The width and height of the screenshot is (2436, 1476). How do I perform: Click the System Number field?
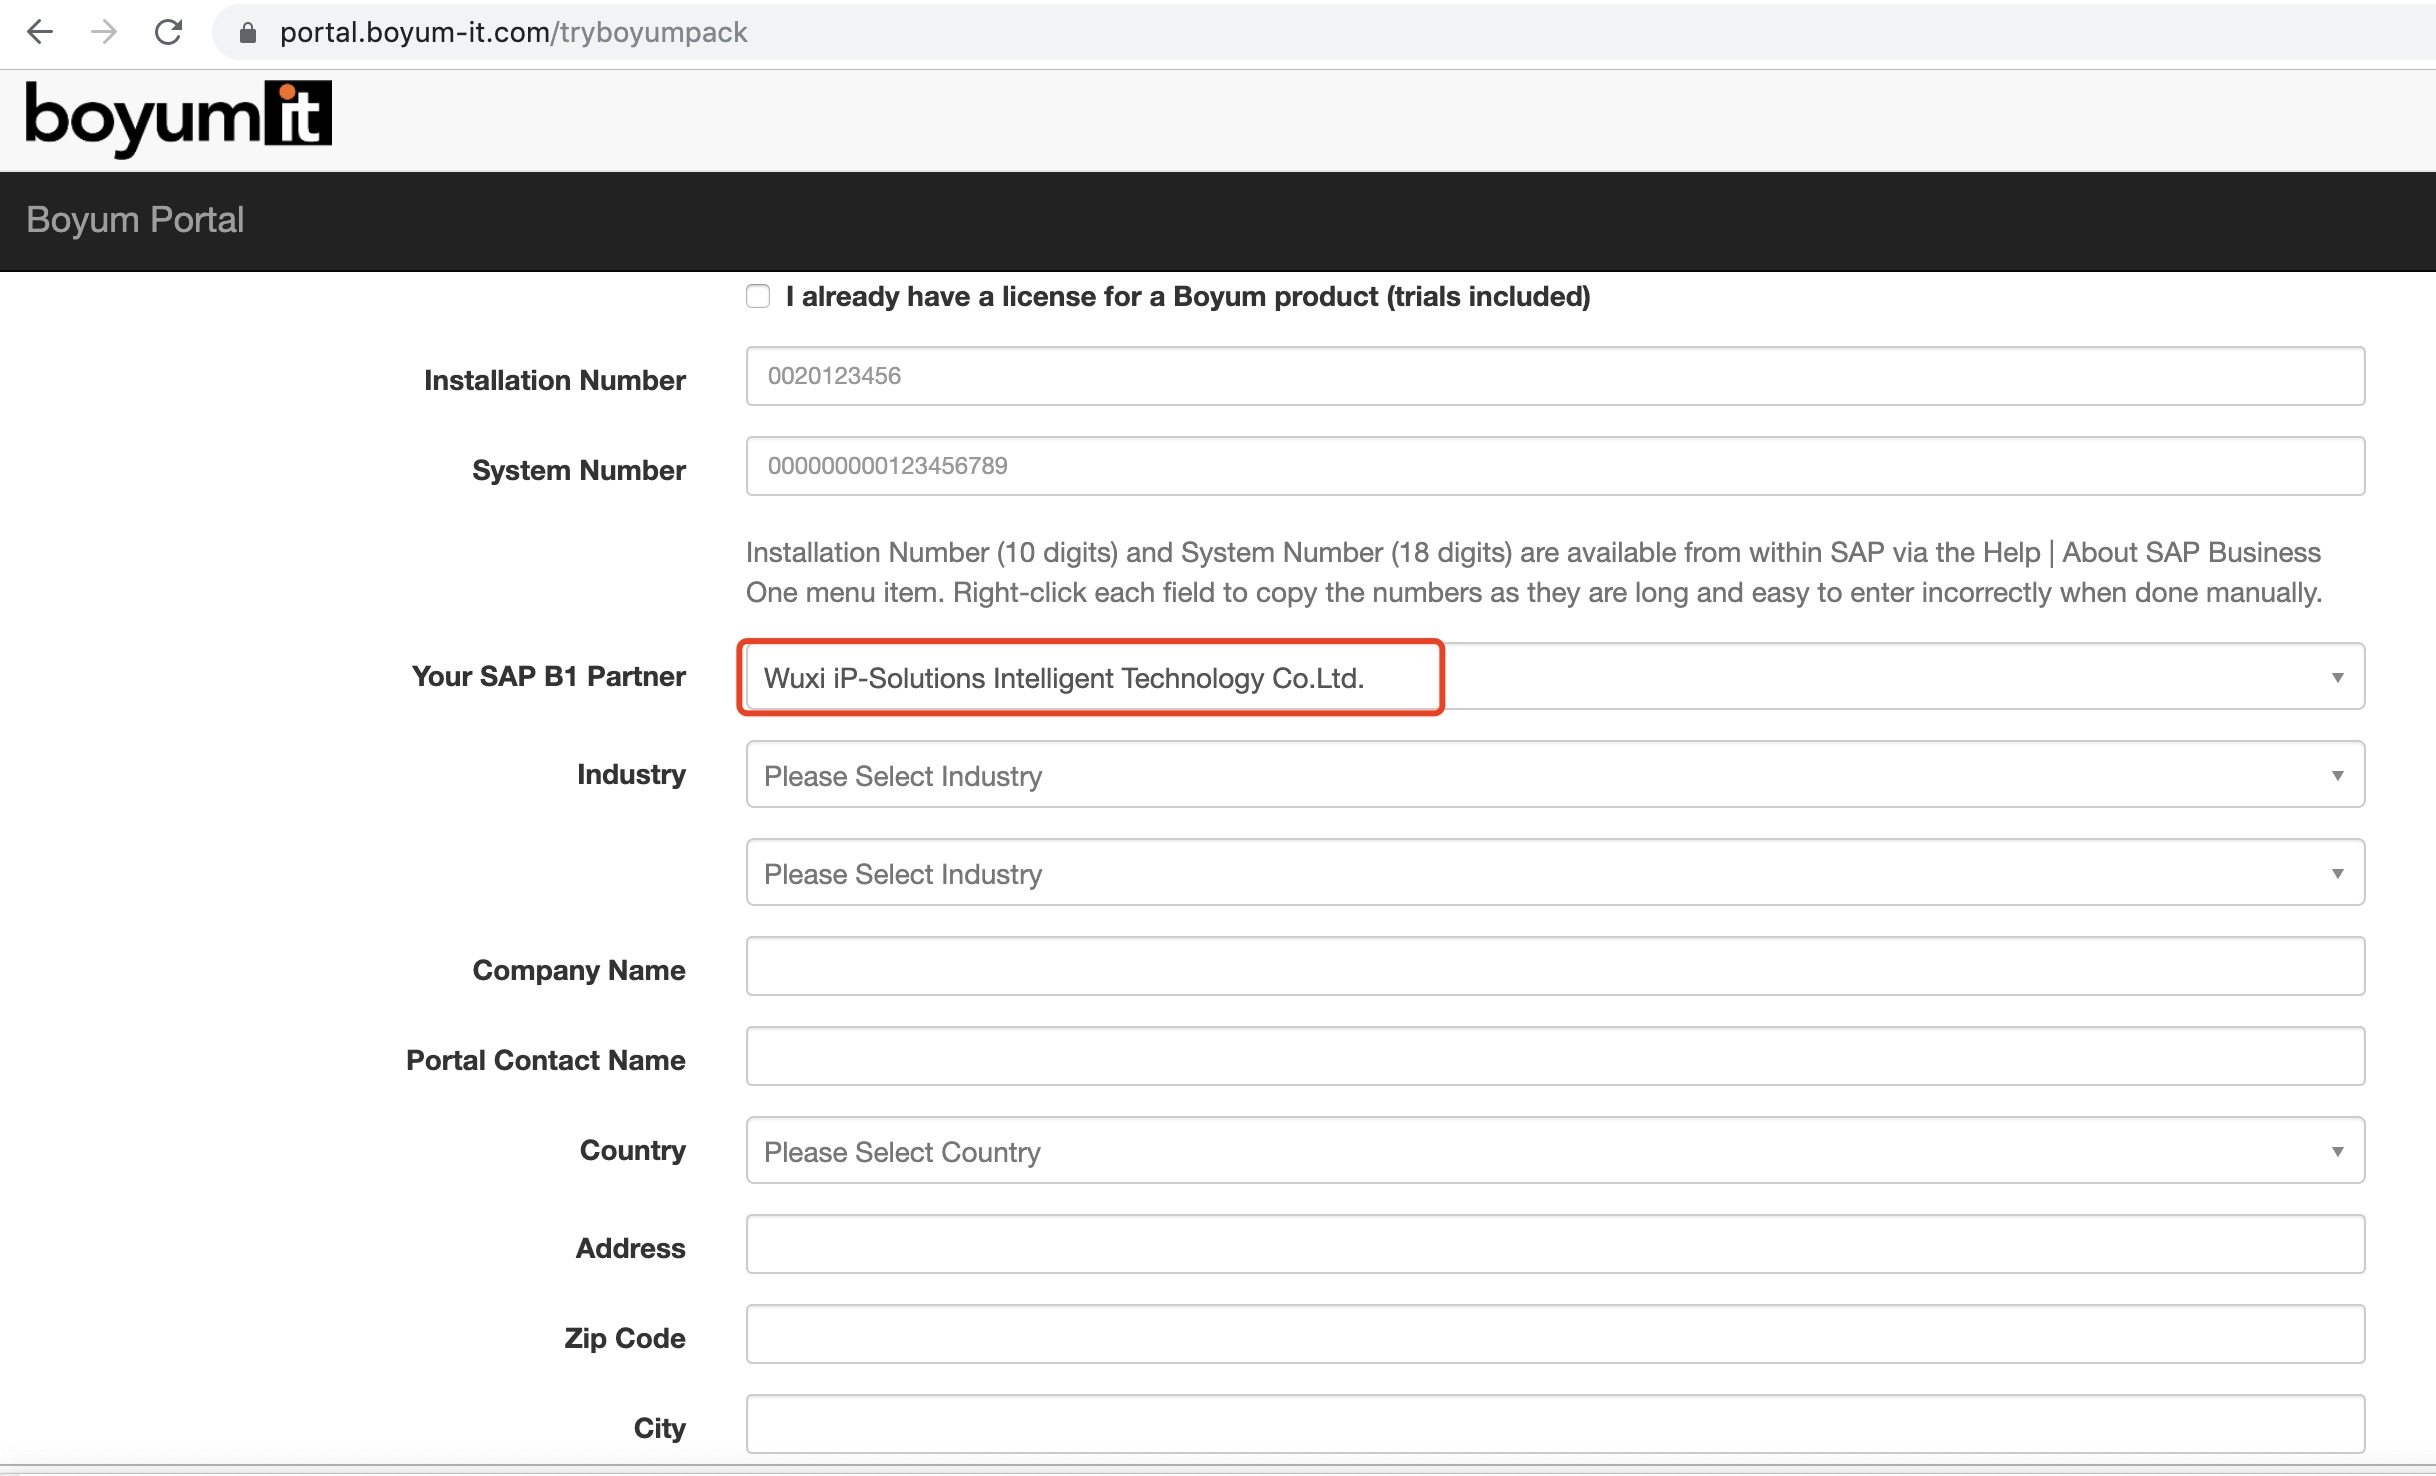[1555, 466]
